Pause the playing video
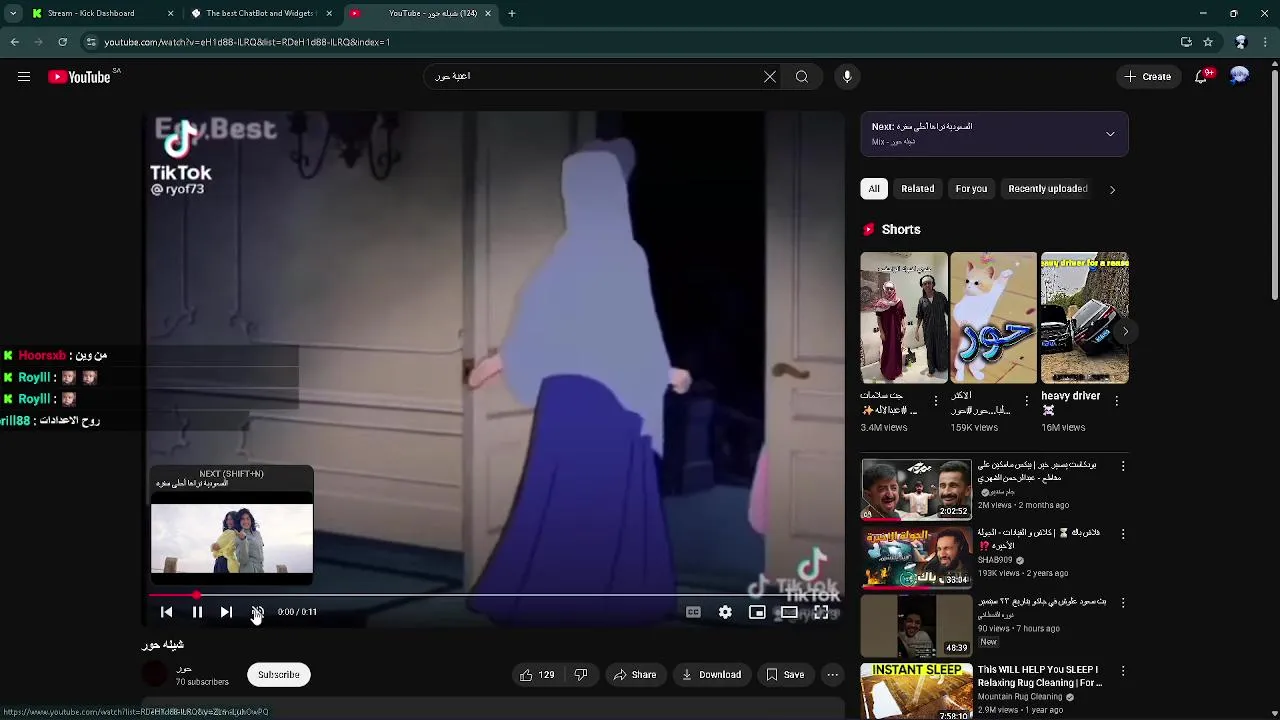The height and width of the screenshot is (720, 1280). pyautogui.click(x=197, y=612)
